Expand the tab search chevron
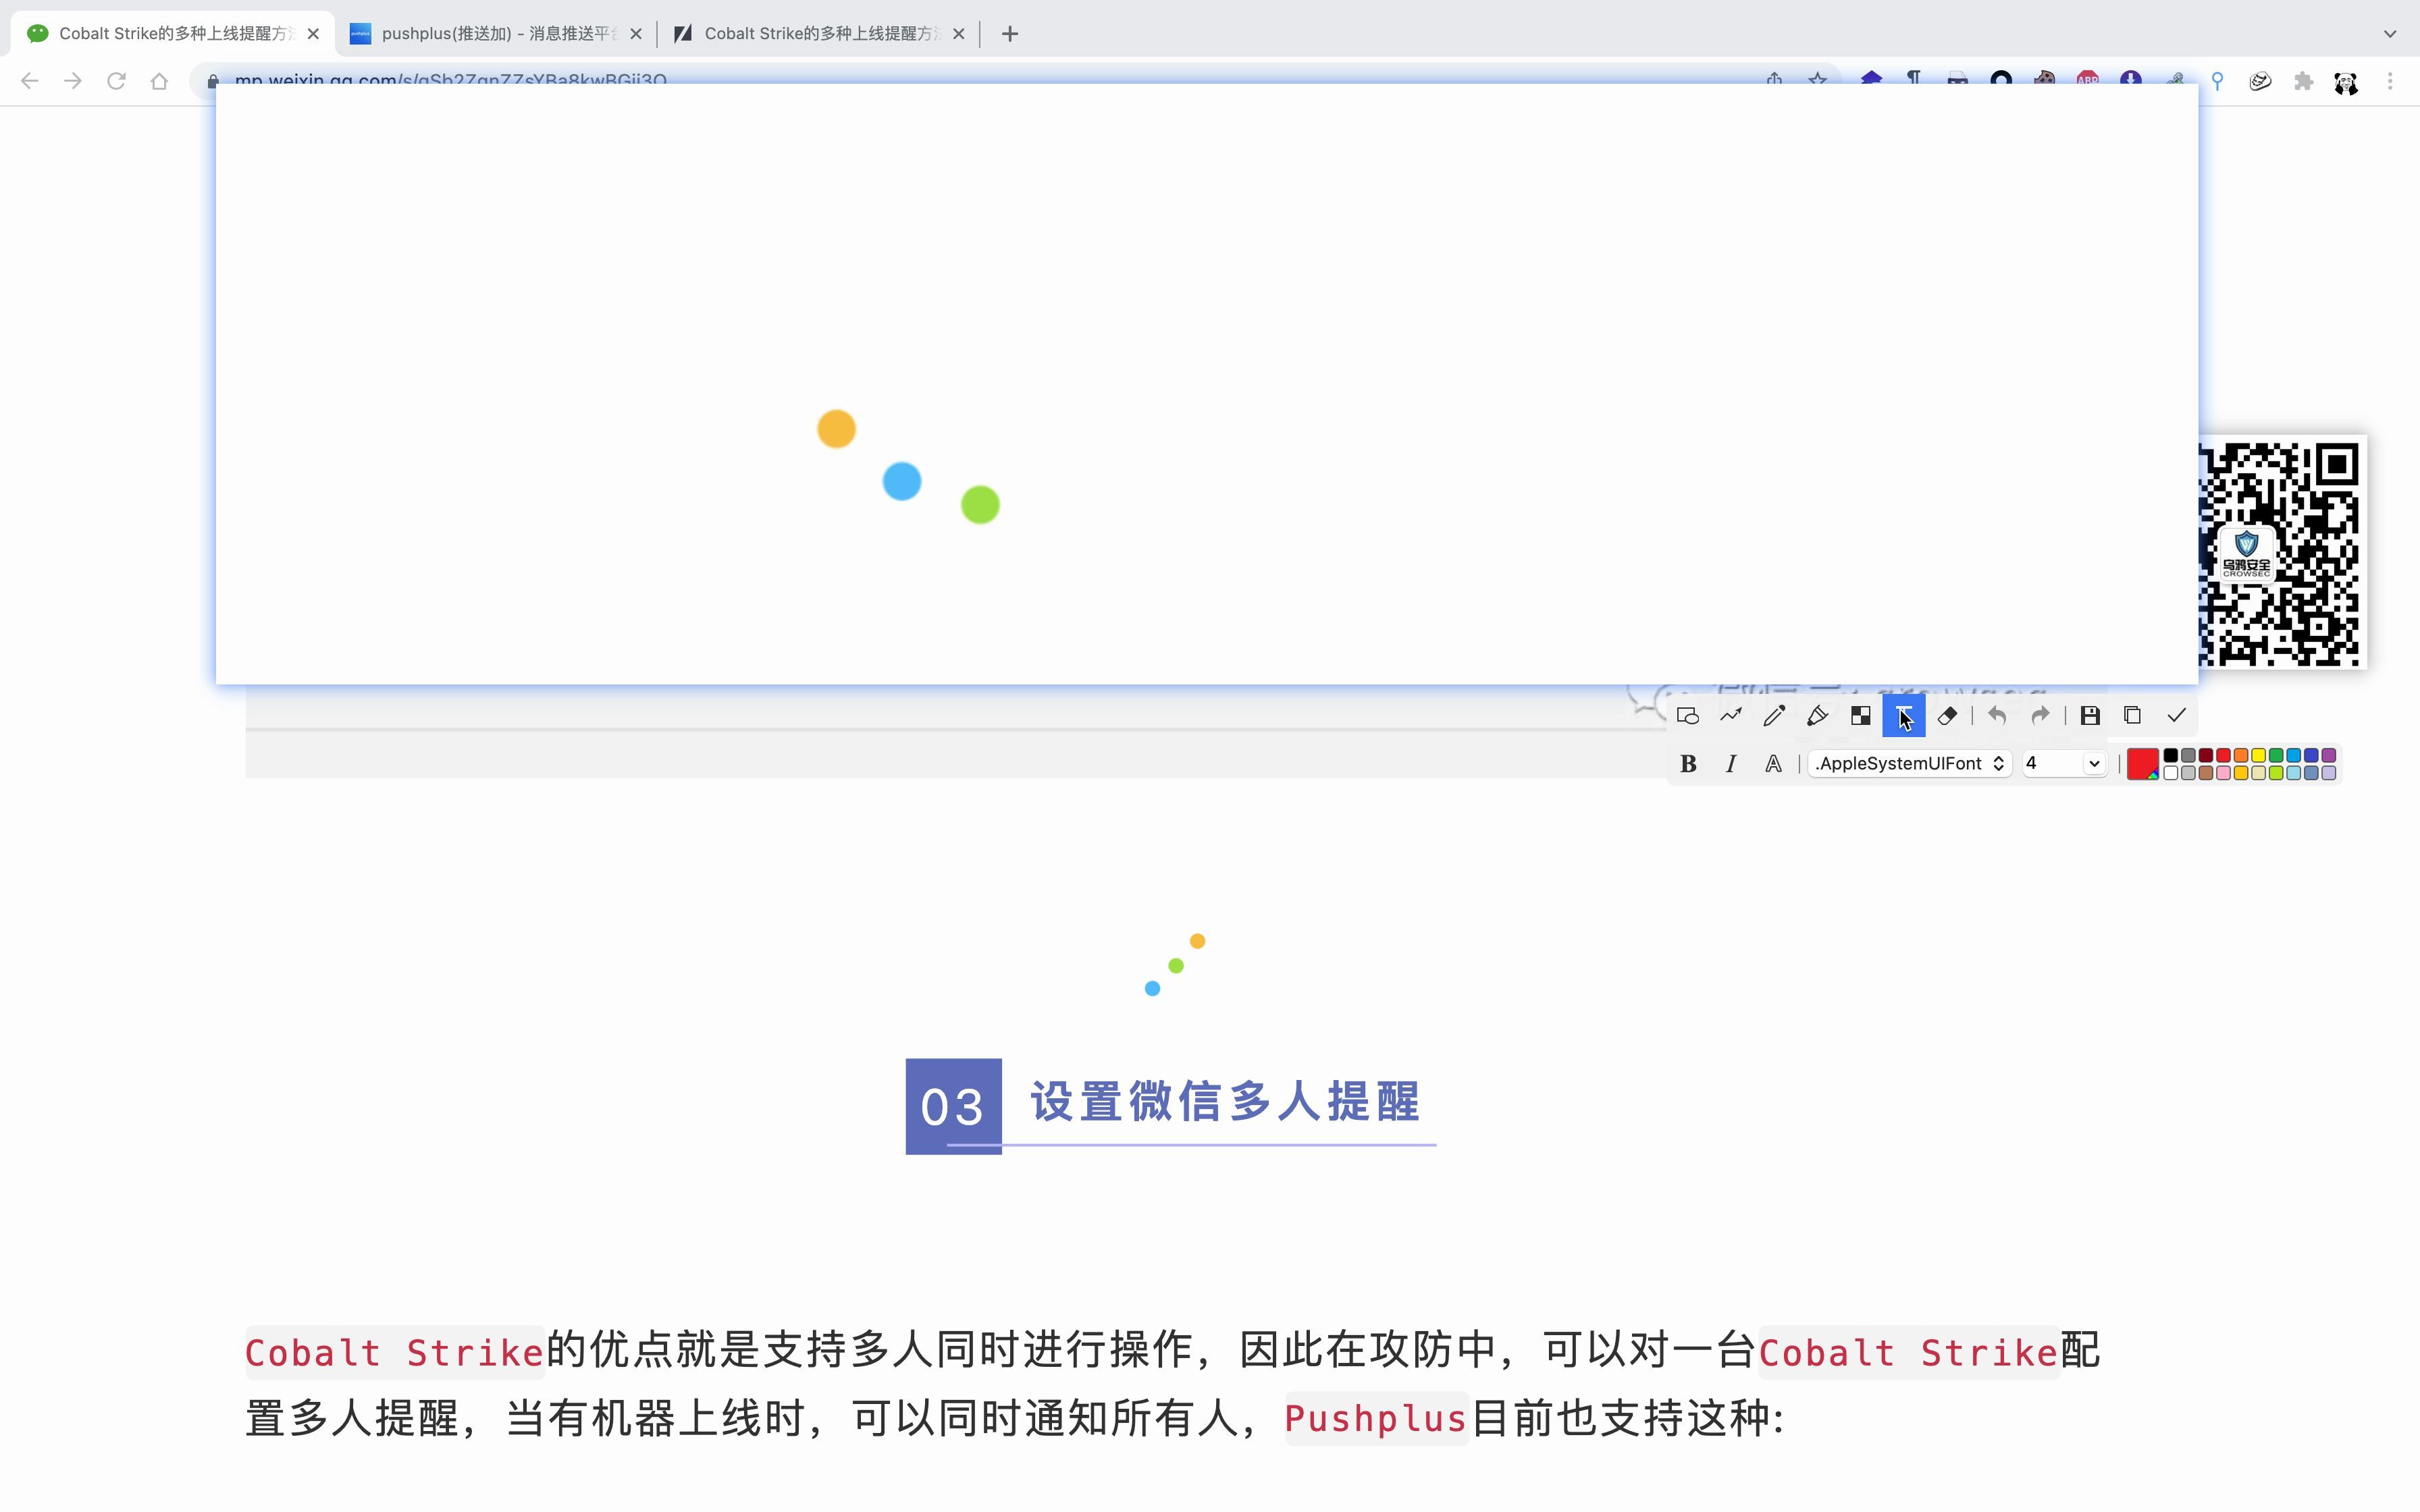Screen dimensions: 2420x1512 click(2390, 34)
